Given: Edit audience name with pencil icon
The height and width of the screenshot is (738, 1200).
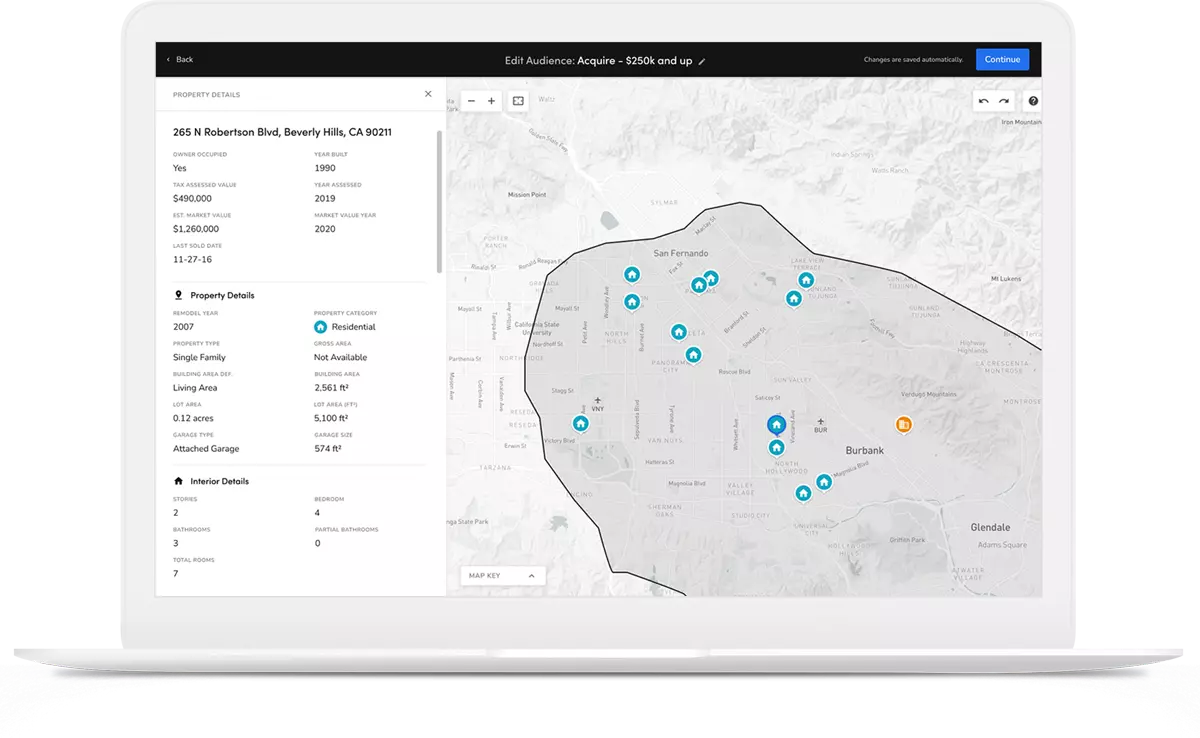Looking at the screenshot, I should 702,61.
